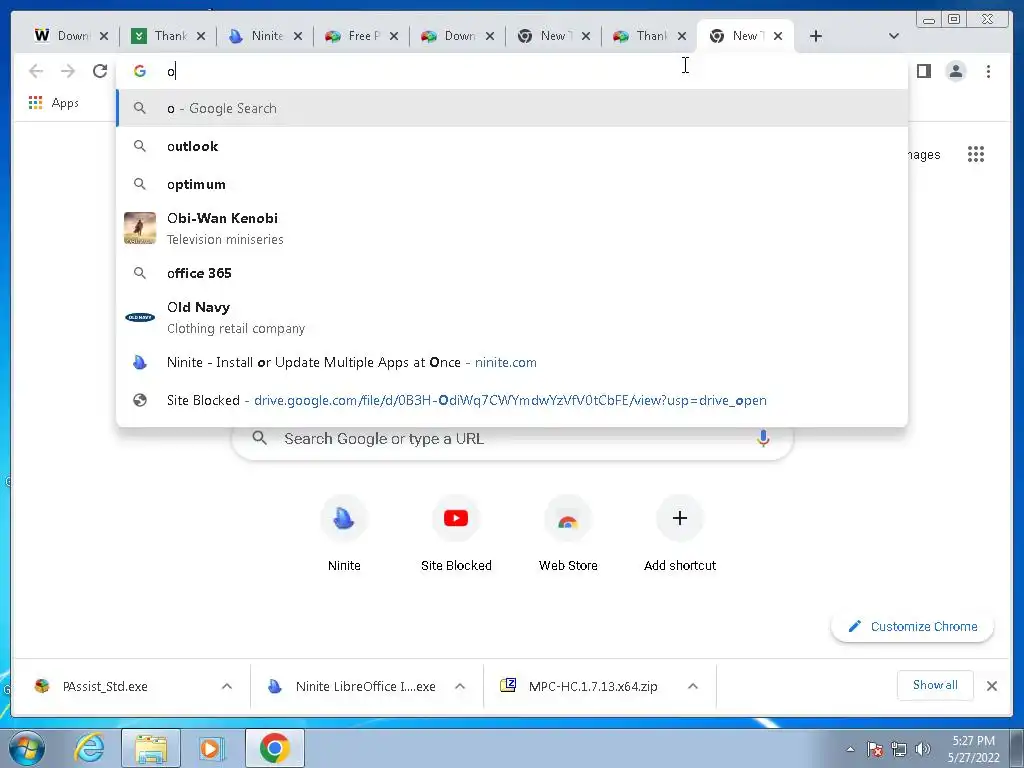The width and height of the screenshot is (1024, 768).
Task: Launch Internet Explorer from taskbar
Action: coord(89,748)
